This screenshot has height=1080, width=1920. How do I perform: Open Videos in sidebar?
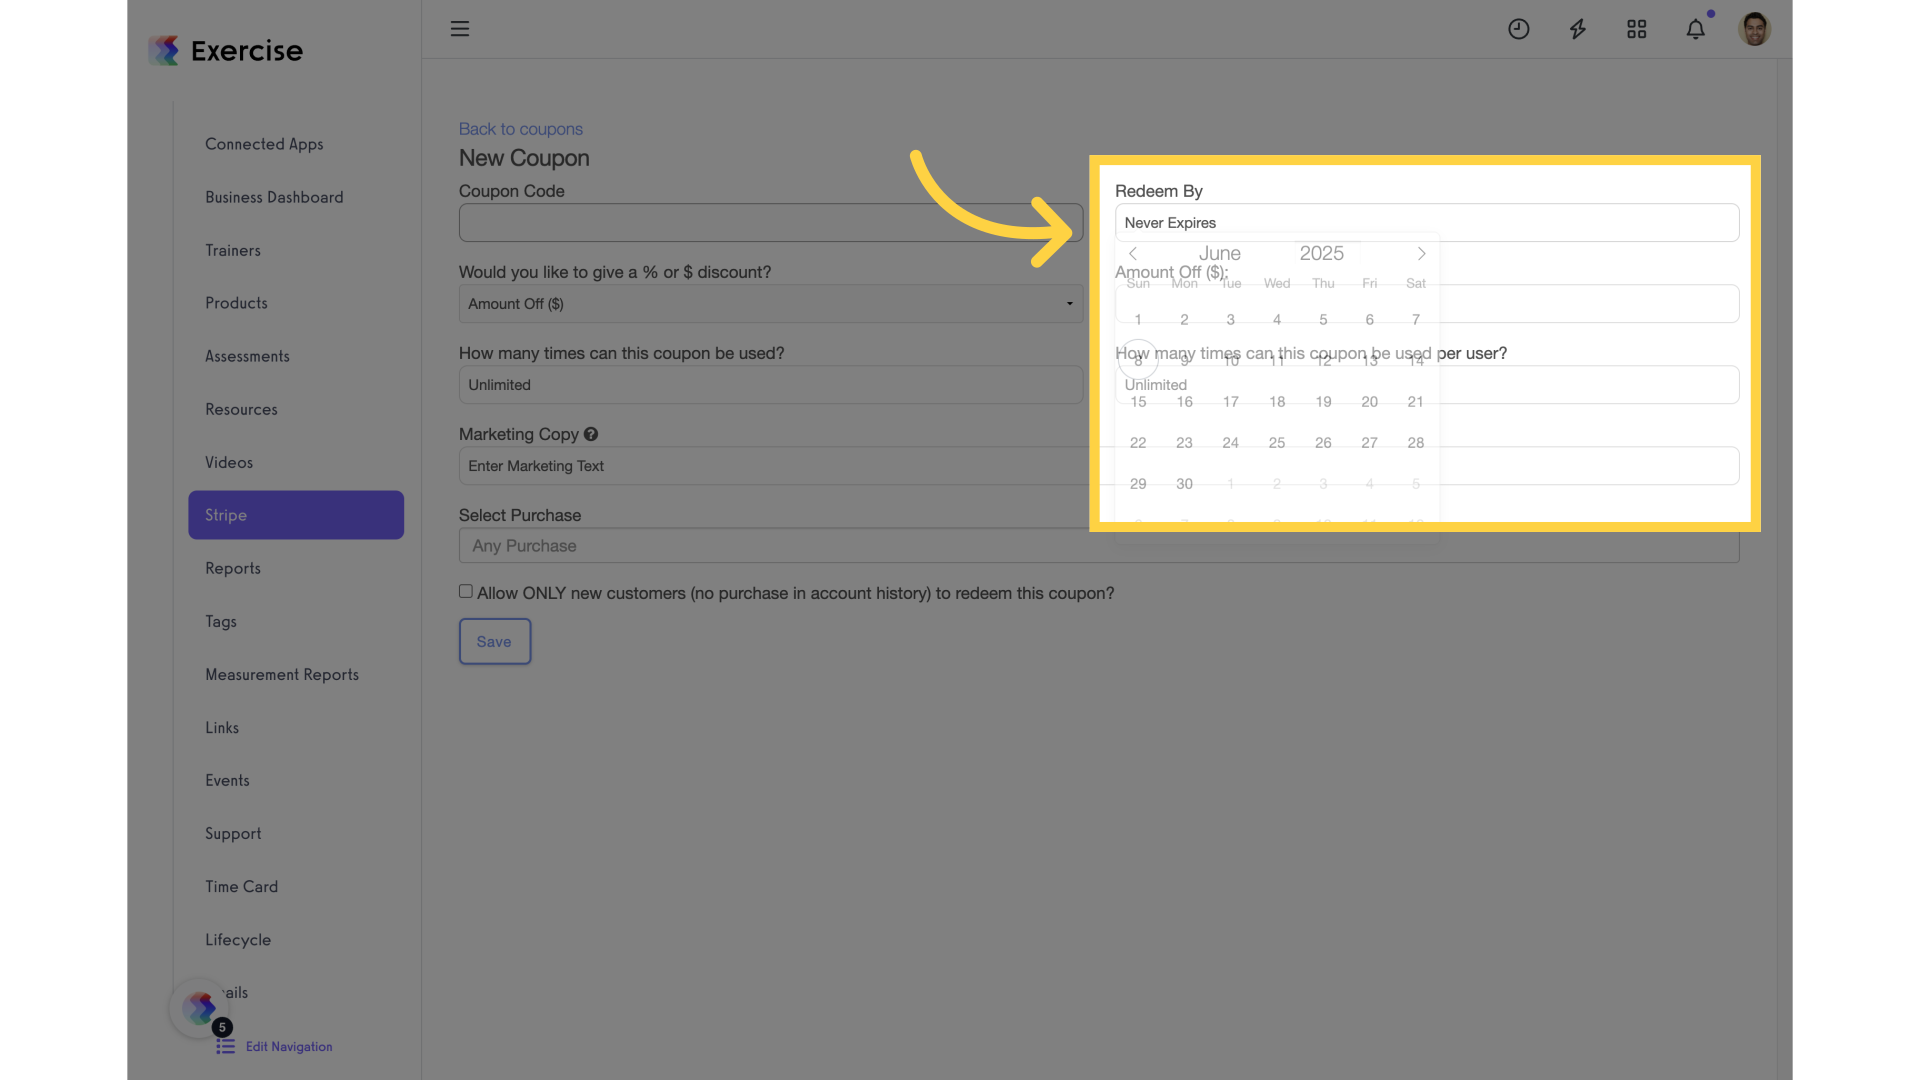[229, 462]
